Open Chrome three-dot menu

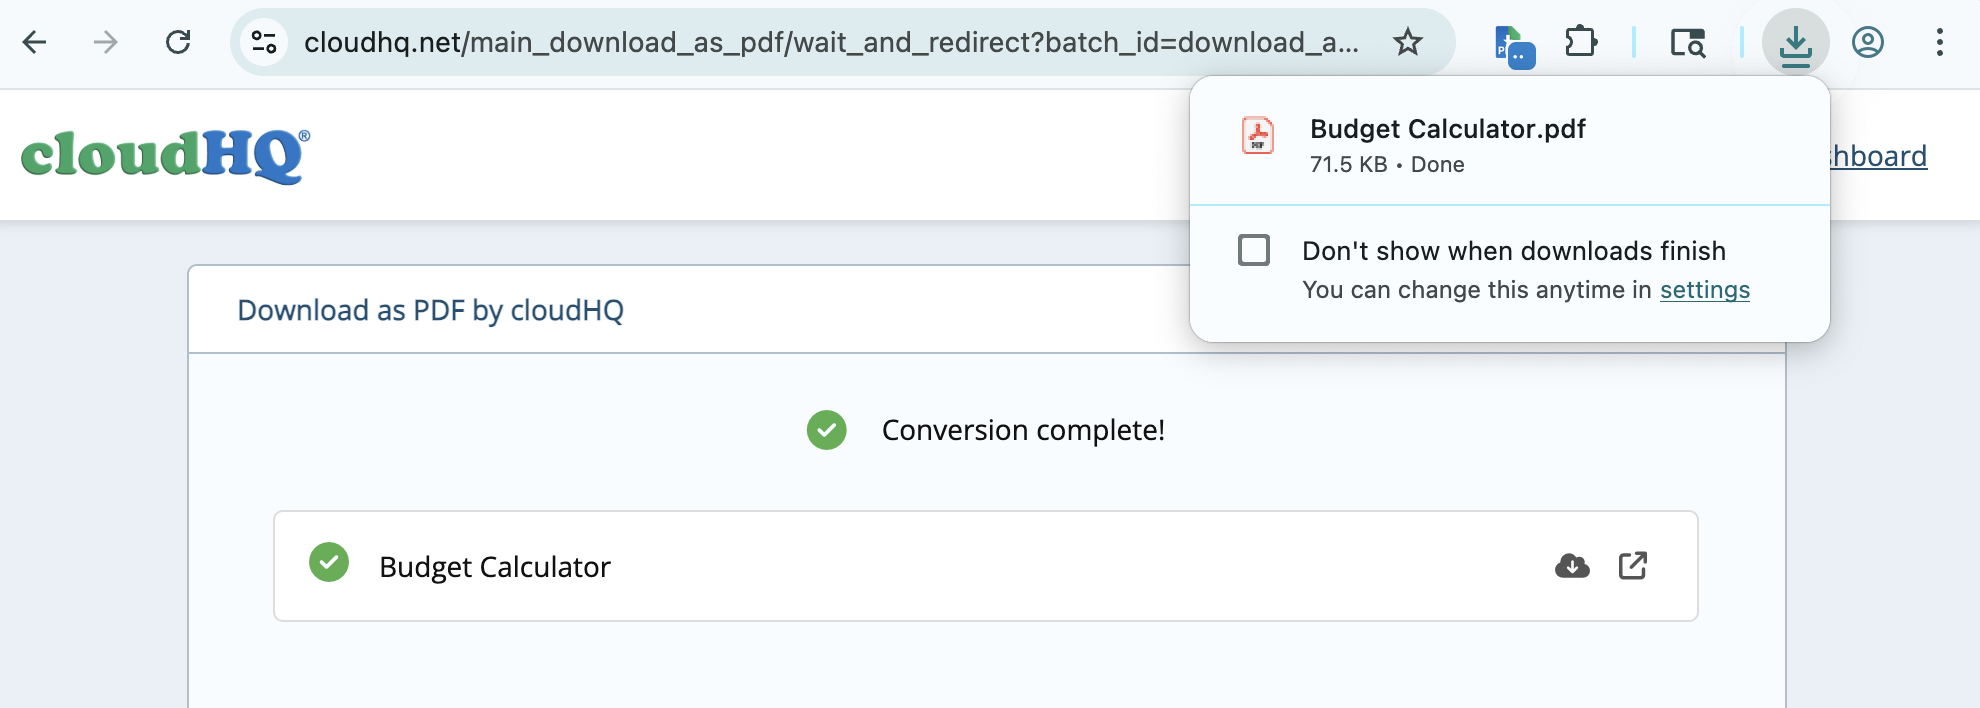[x=1939, y=42]
